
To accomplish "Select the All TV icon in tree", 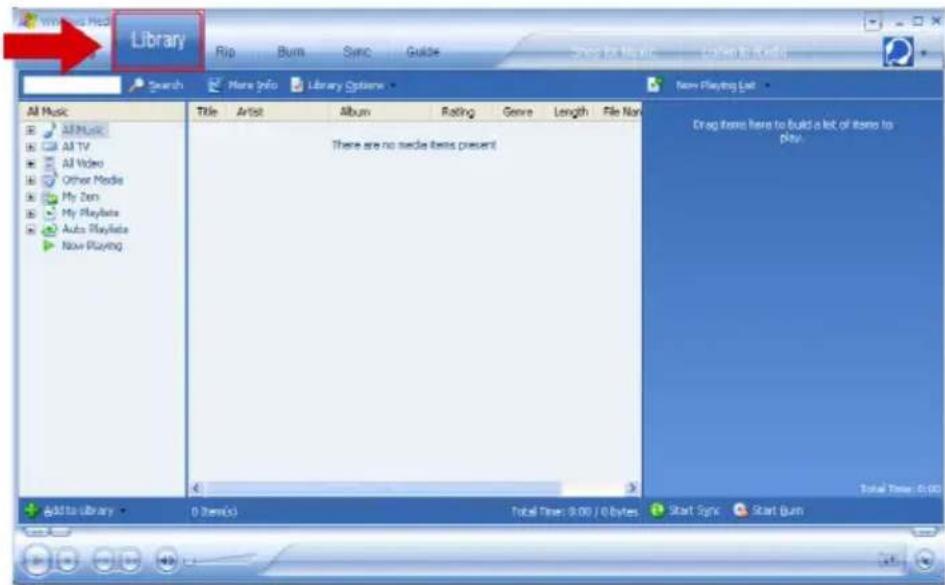I will tap(49, 146).
